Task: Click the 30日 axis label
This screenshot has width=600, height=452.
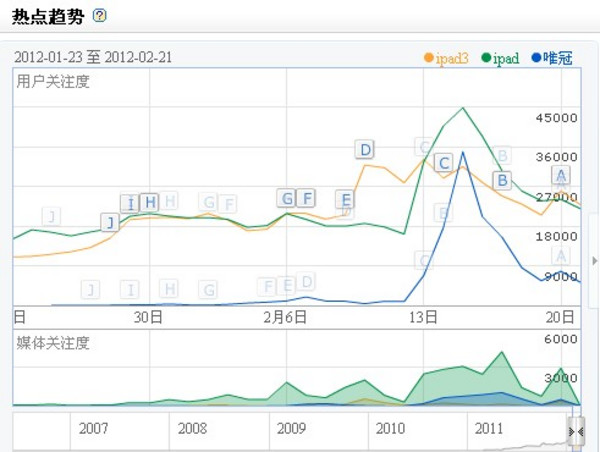Action: (x=148, y=317)
